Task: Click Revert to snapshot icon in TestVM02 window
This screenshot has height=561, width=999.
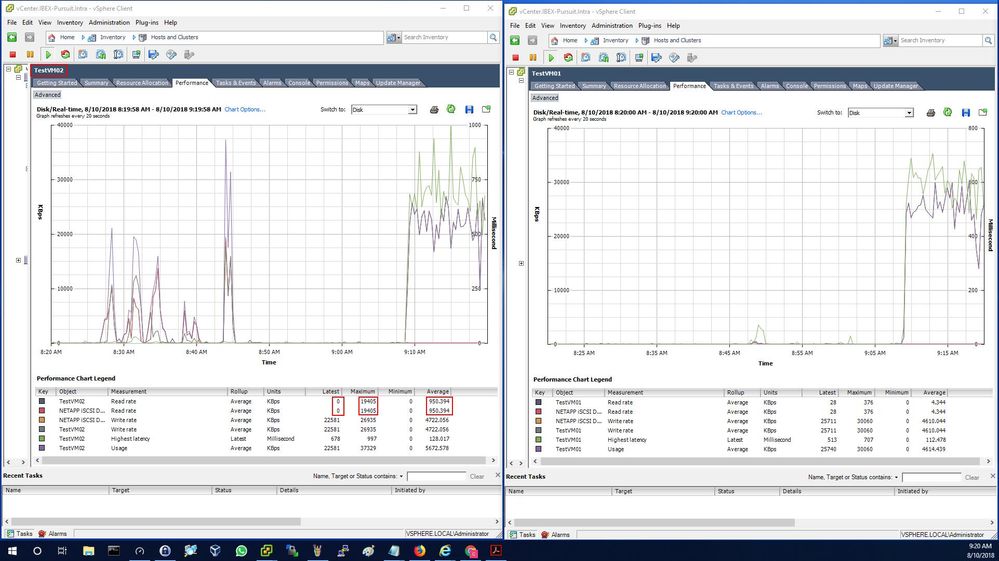Action: [x=101, y=55]
